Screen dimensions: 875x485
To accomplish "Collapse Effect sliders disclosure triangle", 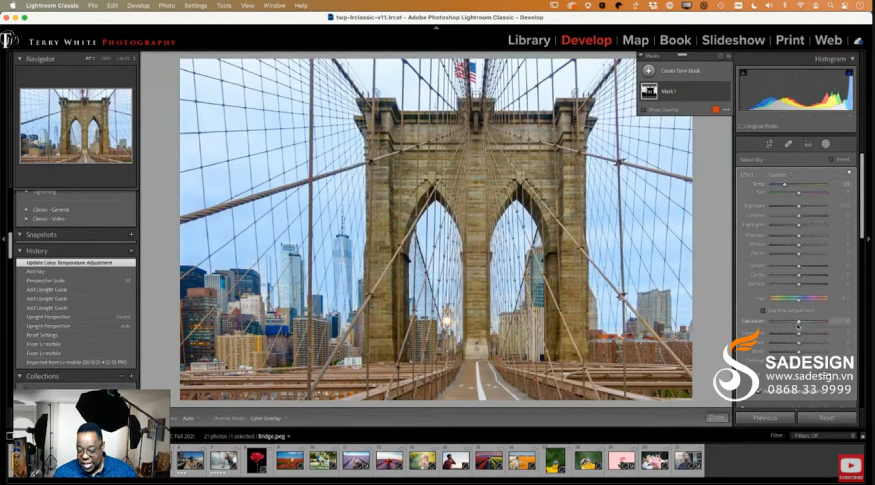I will [849, 172].
